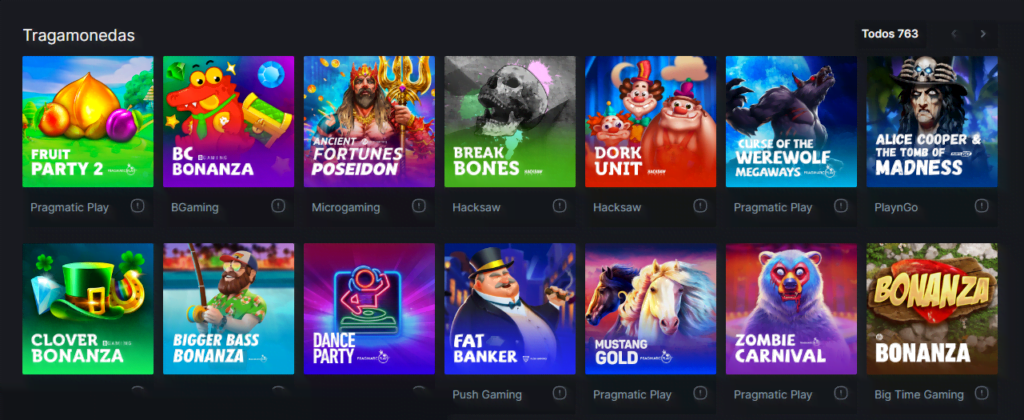Image resolution: width=1024 pixels, height=420 pixels.
Task: Open info icon under Dork Unit game
Action: pos(700,206)
